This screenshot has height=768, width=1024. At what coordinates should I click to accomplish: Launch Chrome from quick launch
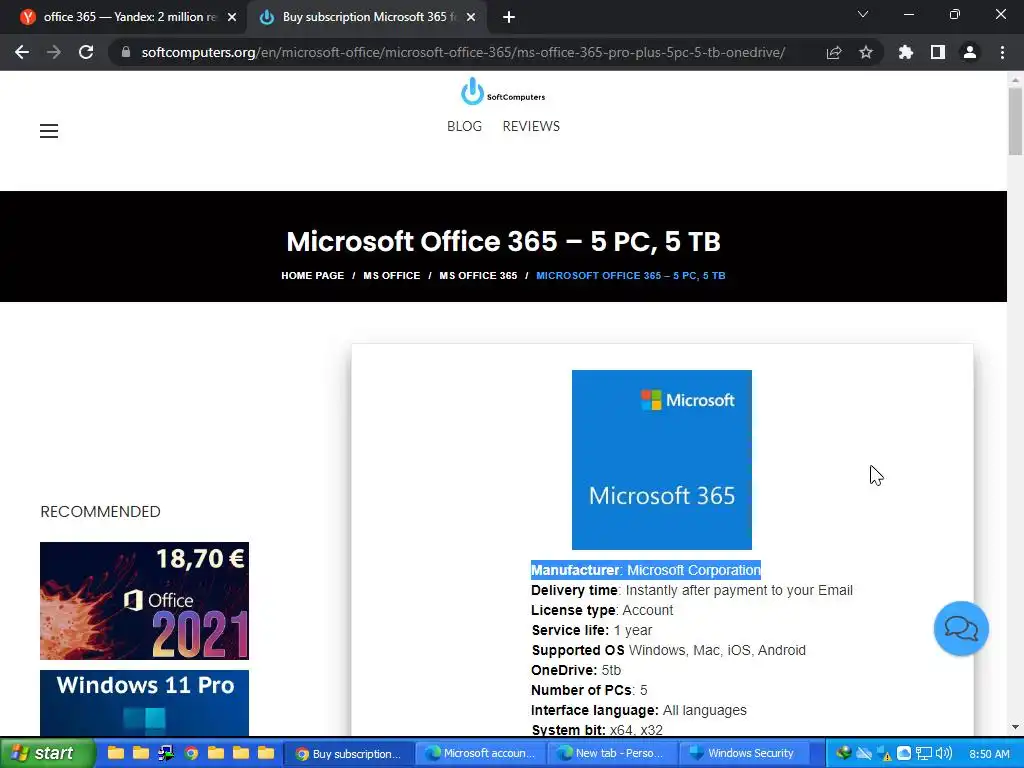[x=191, y=753]
